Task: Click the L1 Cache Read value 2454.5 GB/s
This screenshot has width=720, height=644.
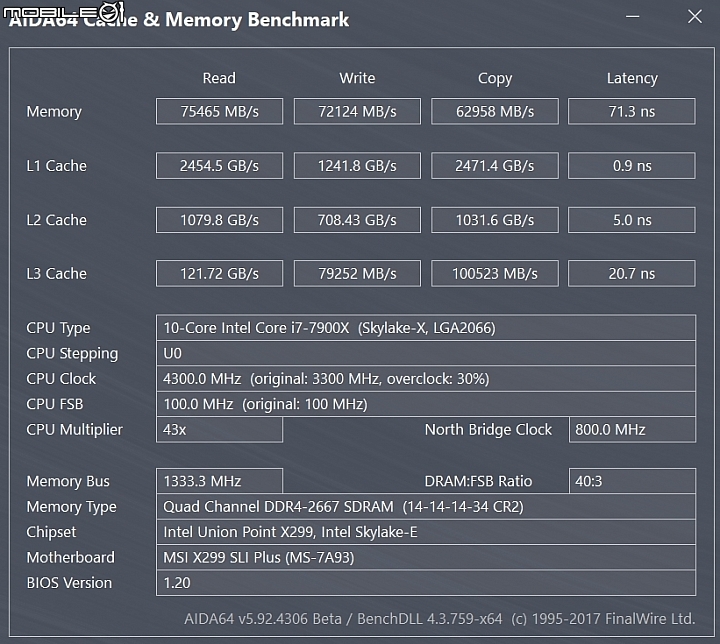Action: pyautogui.click(x=219, y=165)
